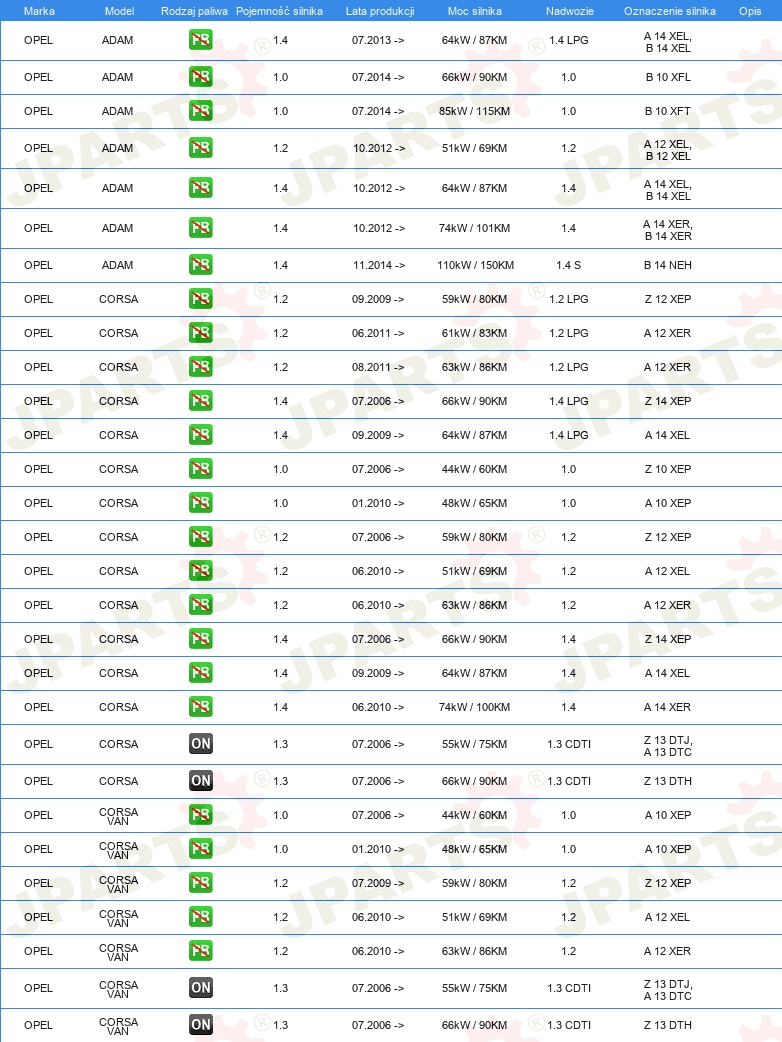Select the 1.3 CDTI cell in the CORSA VAN Z 13 DTH row
The width and height of the screenshot is (782, 1042).
(569, 1025)
